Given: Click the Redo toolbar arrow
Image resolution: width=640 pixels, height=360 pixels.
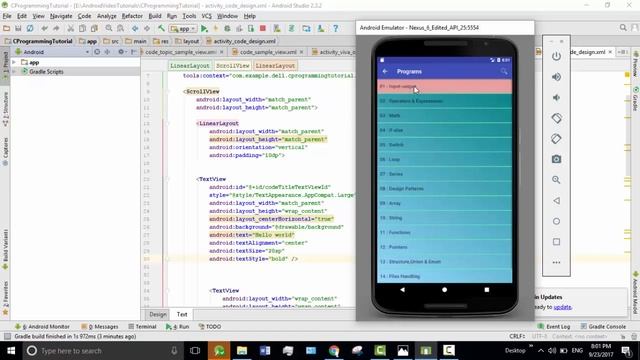Looking at the screenshot, I should 56,29.
